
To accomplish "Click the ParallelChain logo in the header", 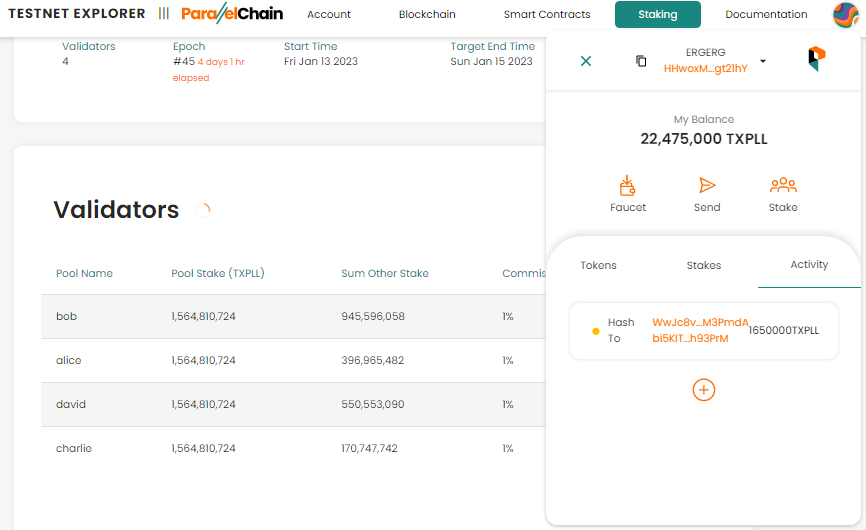I will click(232, 13).
